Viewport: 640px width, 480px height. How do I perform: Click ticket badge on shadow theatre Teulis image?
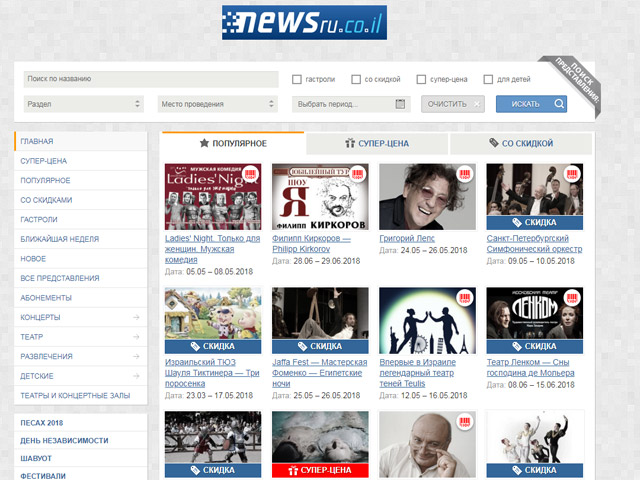465,298
